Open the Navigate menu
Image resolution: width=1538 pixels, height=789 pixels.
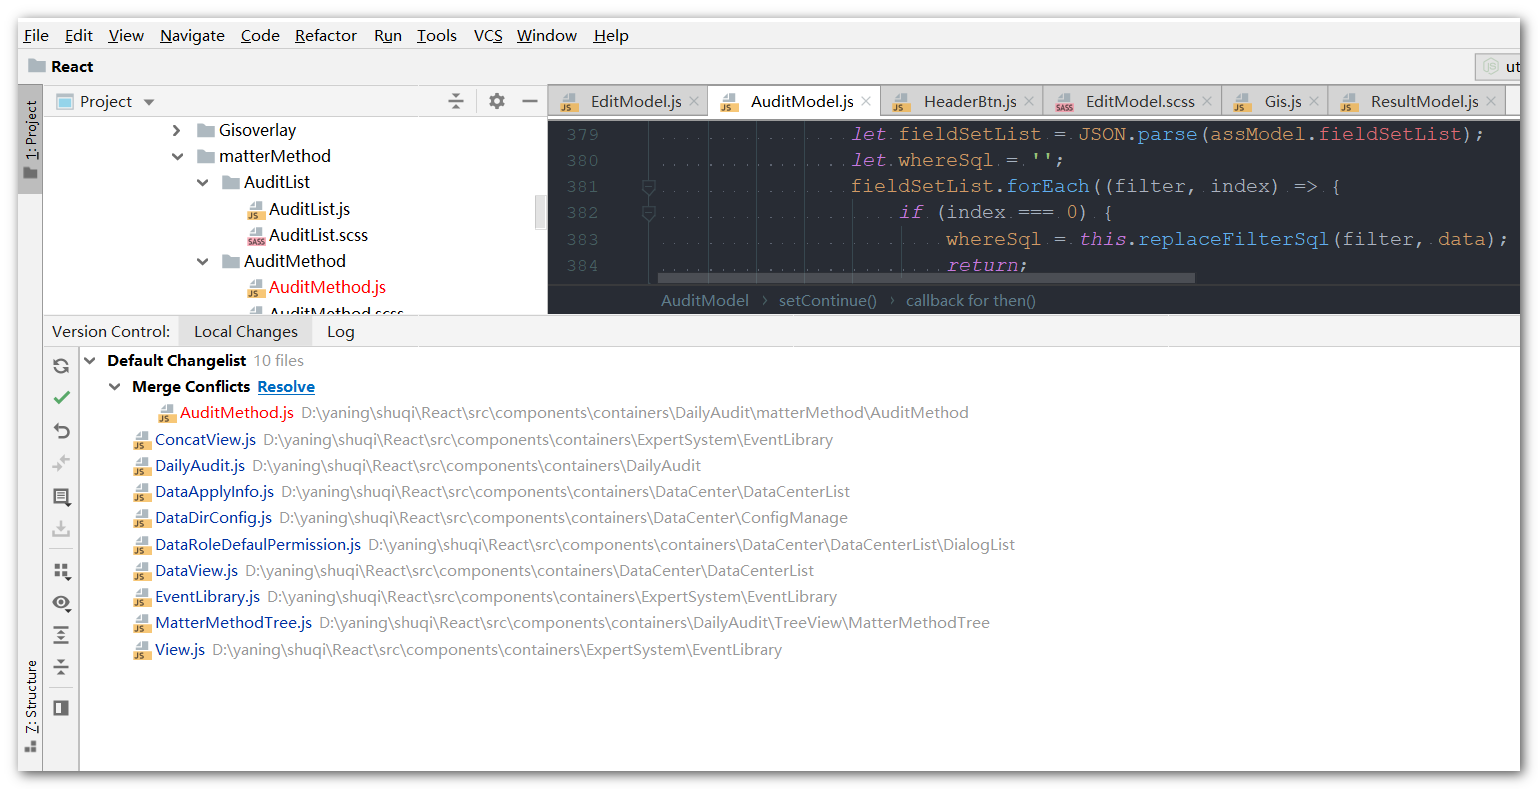pos(192,35)
